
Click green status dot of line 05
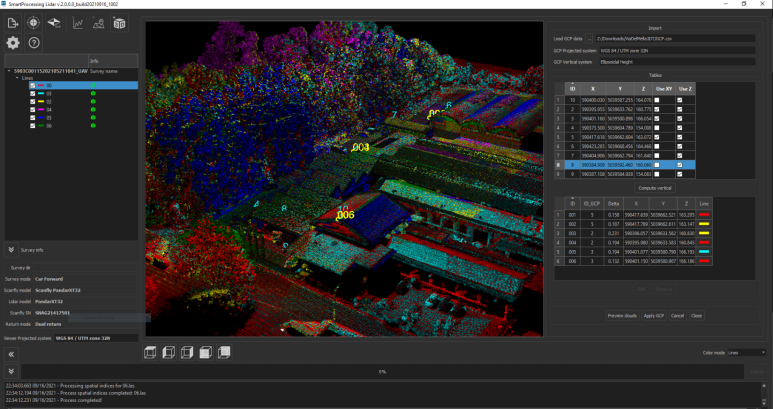point(93,118)
